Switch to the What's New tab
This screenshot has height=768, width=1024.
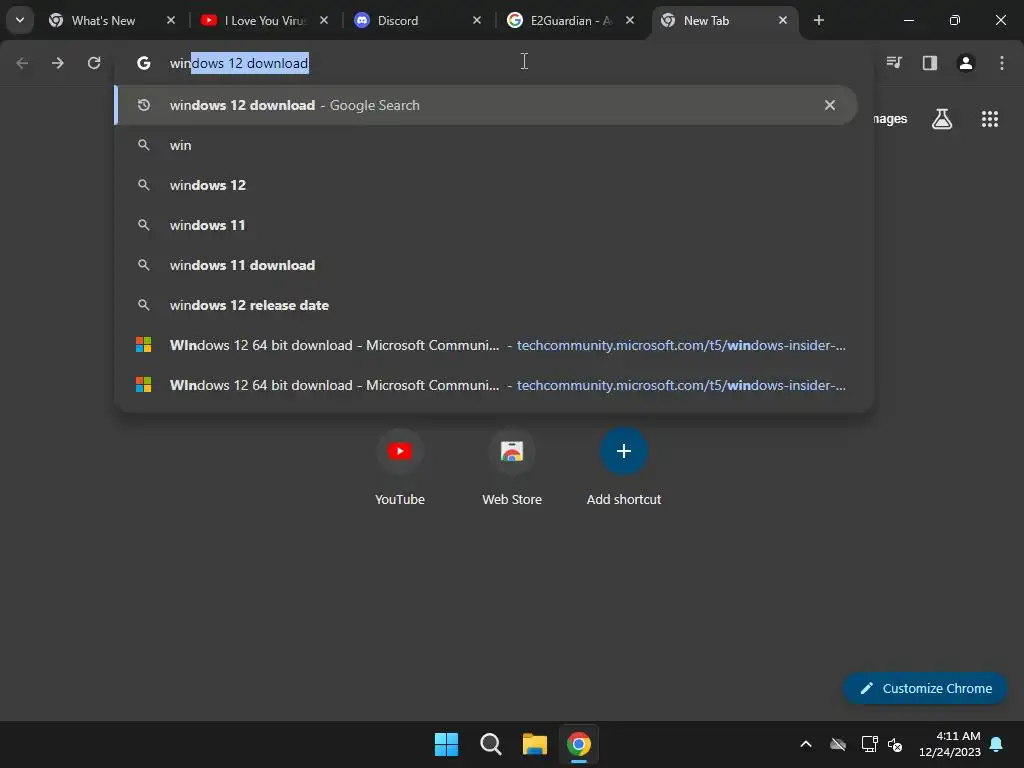coord(114,21)
